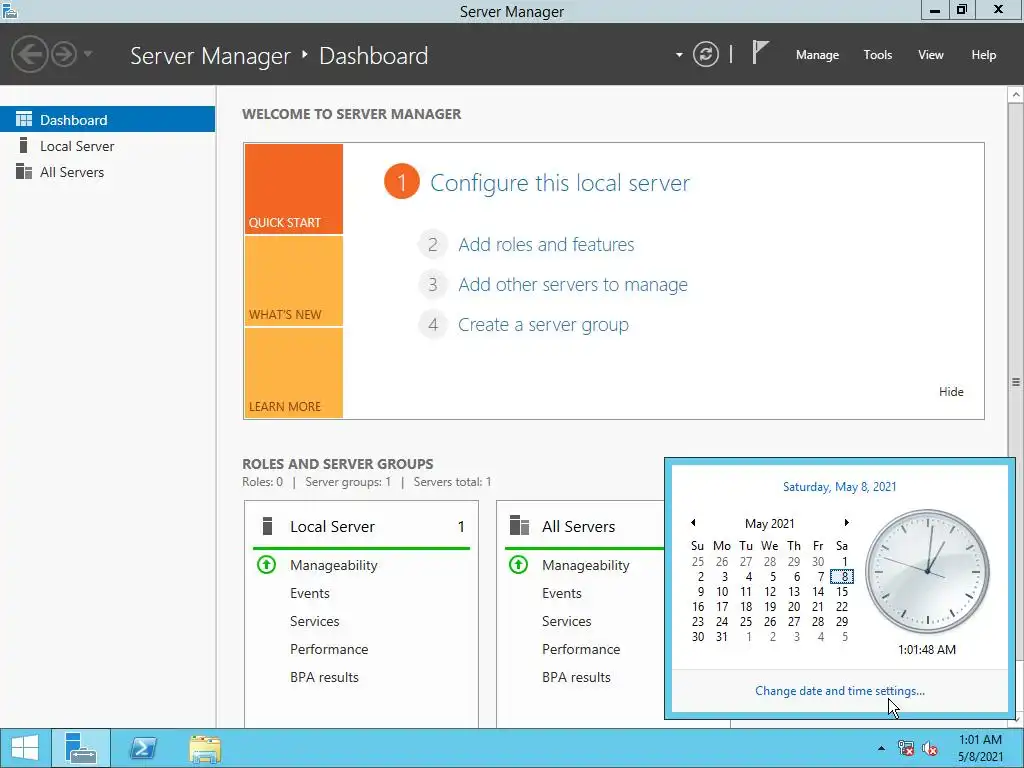Viewport: 1024px width, 768px height.
Task: Click the forward navigation arrow
Action: click(x=64, y=54)
